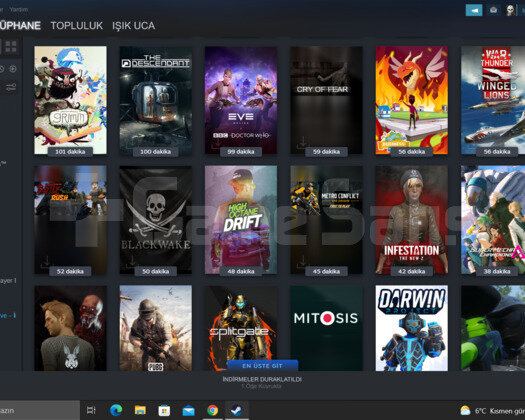Screen dimensions: 525x420
Task: Open the Super Mecha Champions cover
Action: tap(493, 220)
